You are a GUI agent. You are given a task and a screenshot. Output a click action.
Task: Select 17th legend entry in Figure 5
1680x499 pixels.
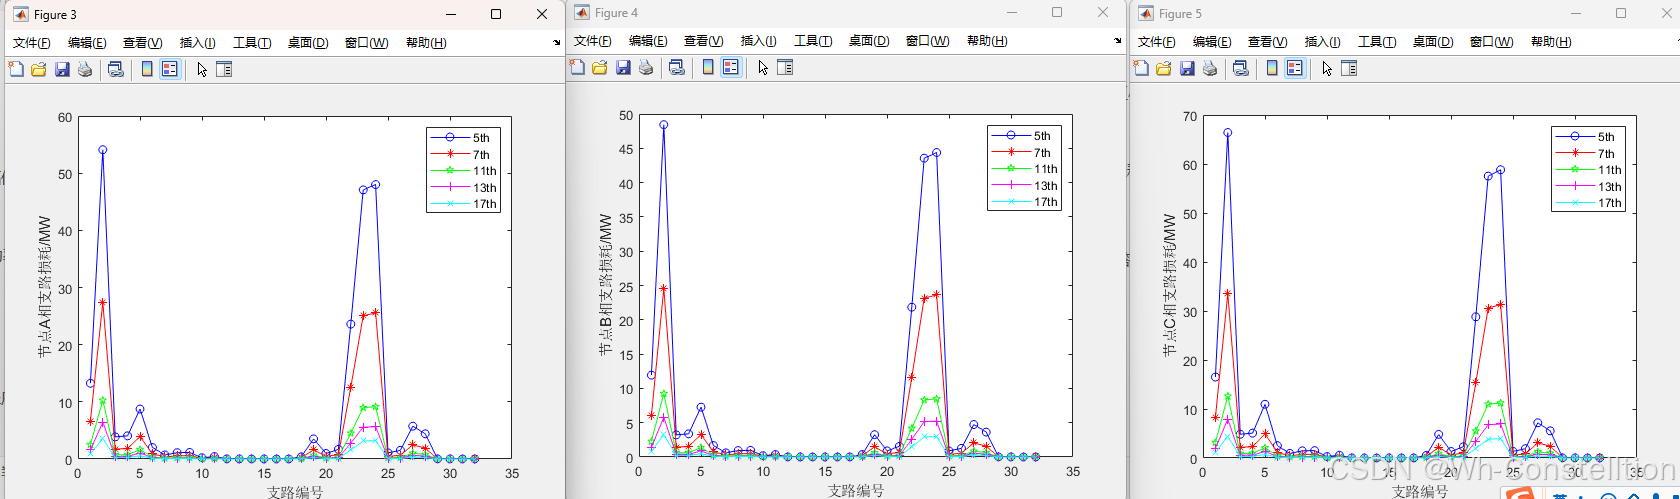[x=1588, y=203]
